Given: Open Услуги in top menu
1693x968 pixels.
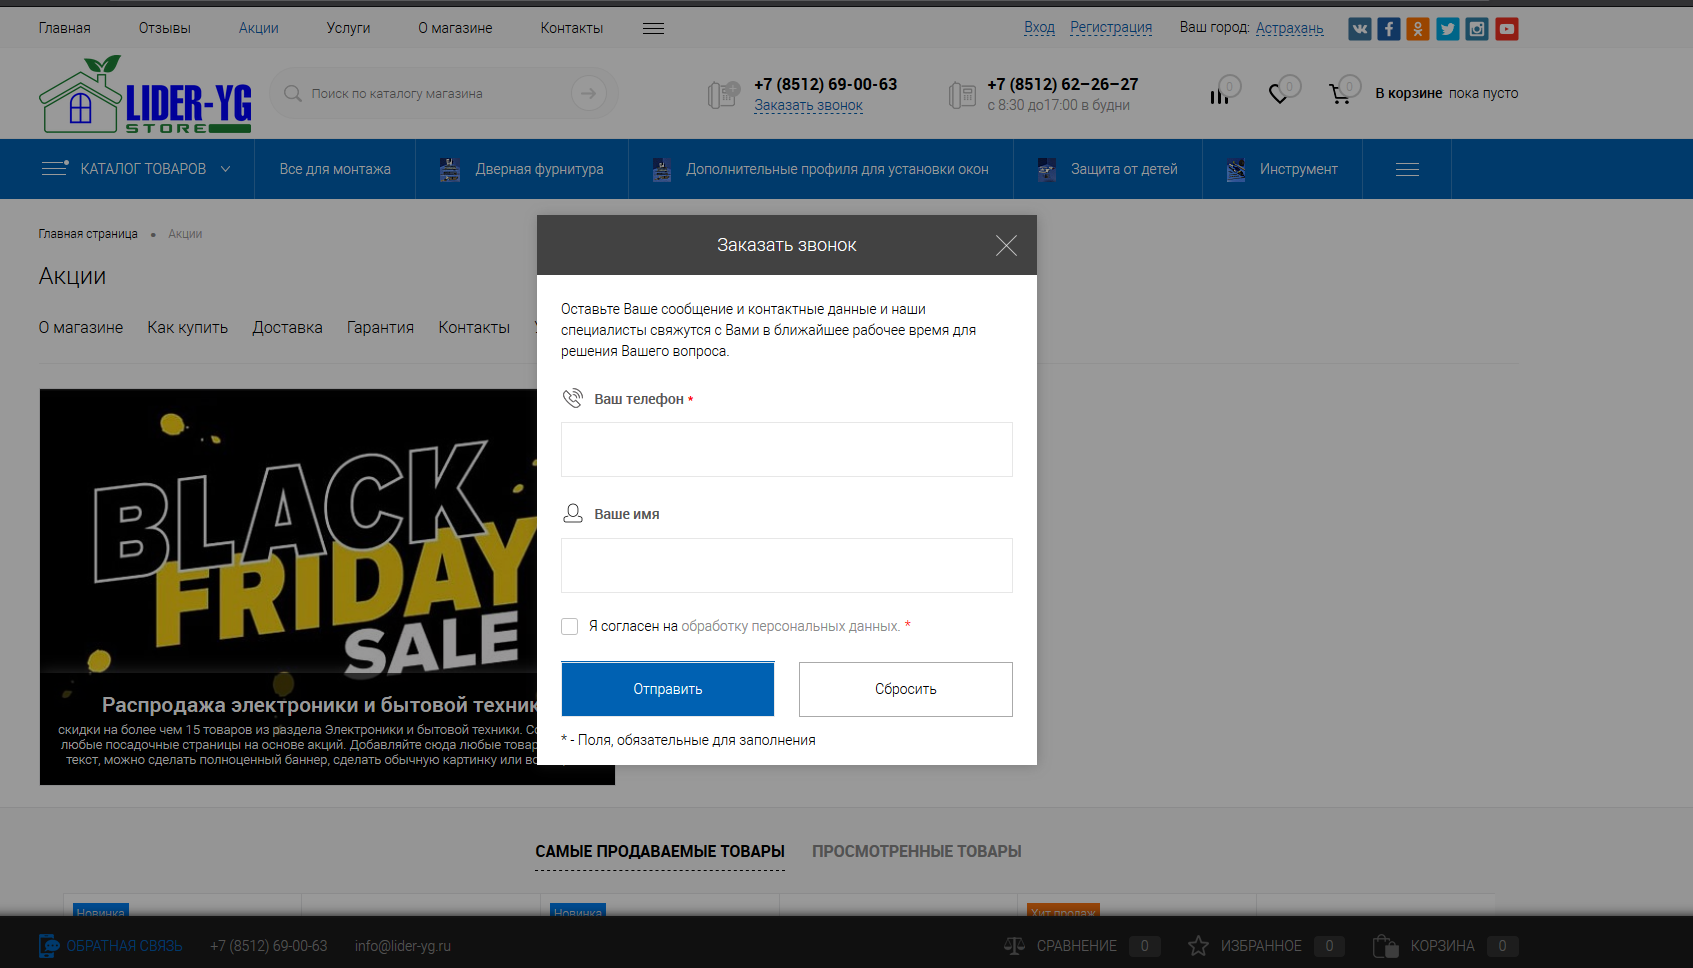Looking at the screenshot, I should [x=348, y=28].
